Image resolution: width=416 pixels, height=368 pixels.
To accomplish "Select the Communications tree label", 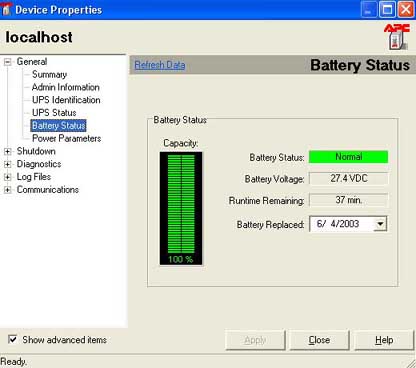I will tap(48, 190).
